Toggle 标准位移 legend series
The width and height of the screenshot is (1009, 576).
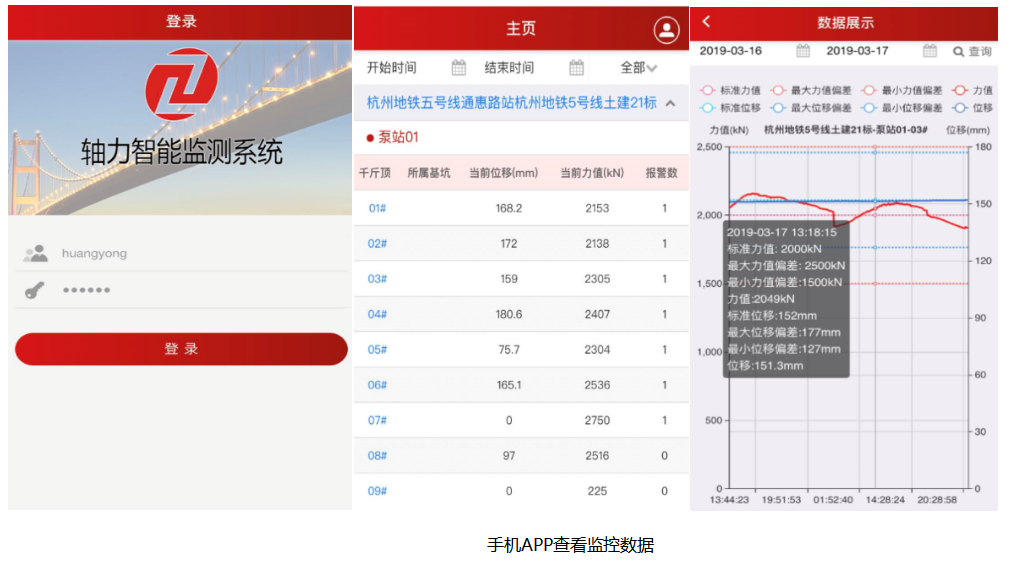[730, 107]
